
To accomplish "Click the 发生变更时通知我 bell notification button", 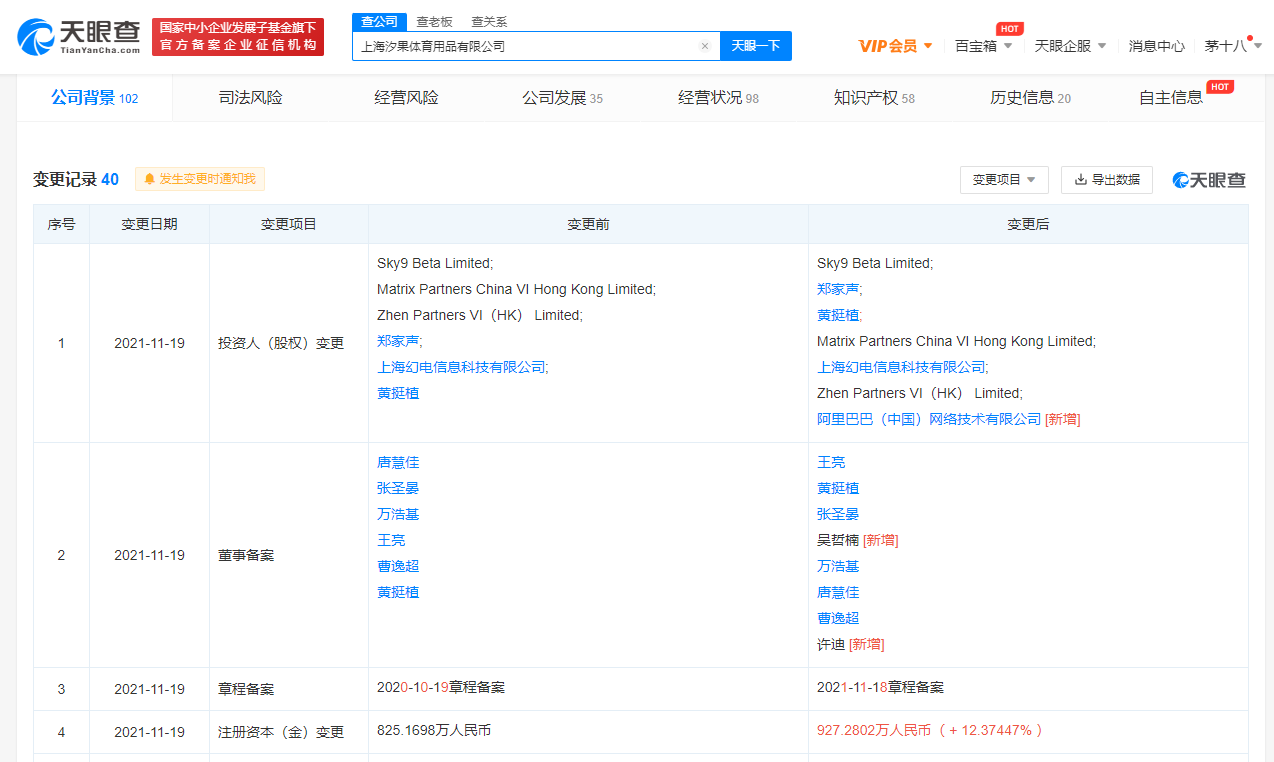I will [x=200, y=179].
